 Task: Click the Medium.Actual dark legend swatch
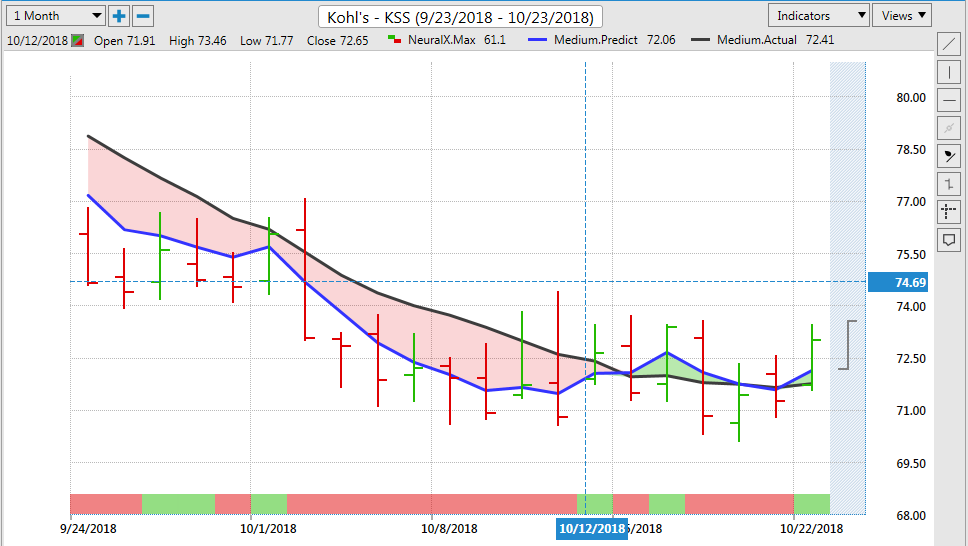[700, 40]
